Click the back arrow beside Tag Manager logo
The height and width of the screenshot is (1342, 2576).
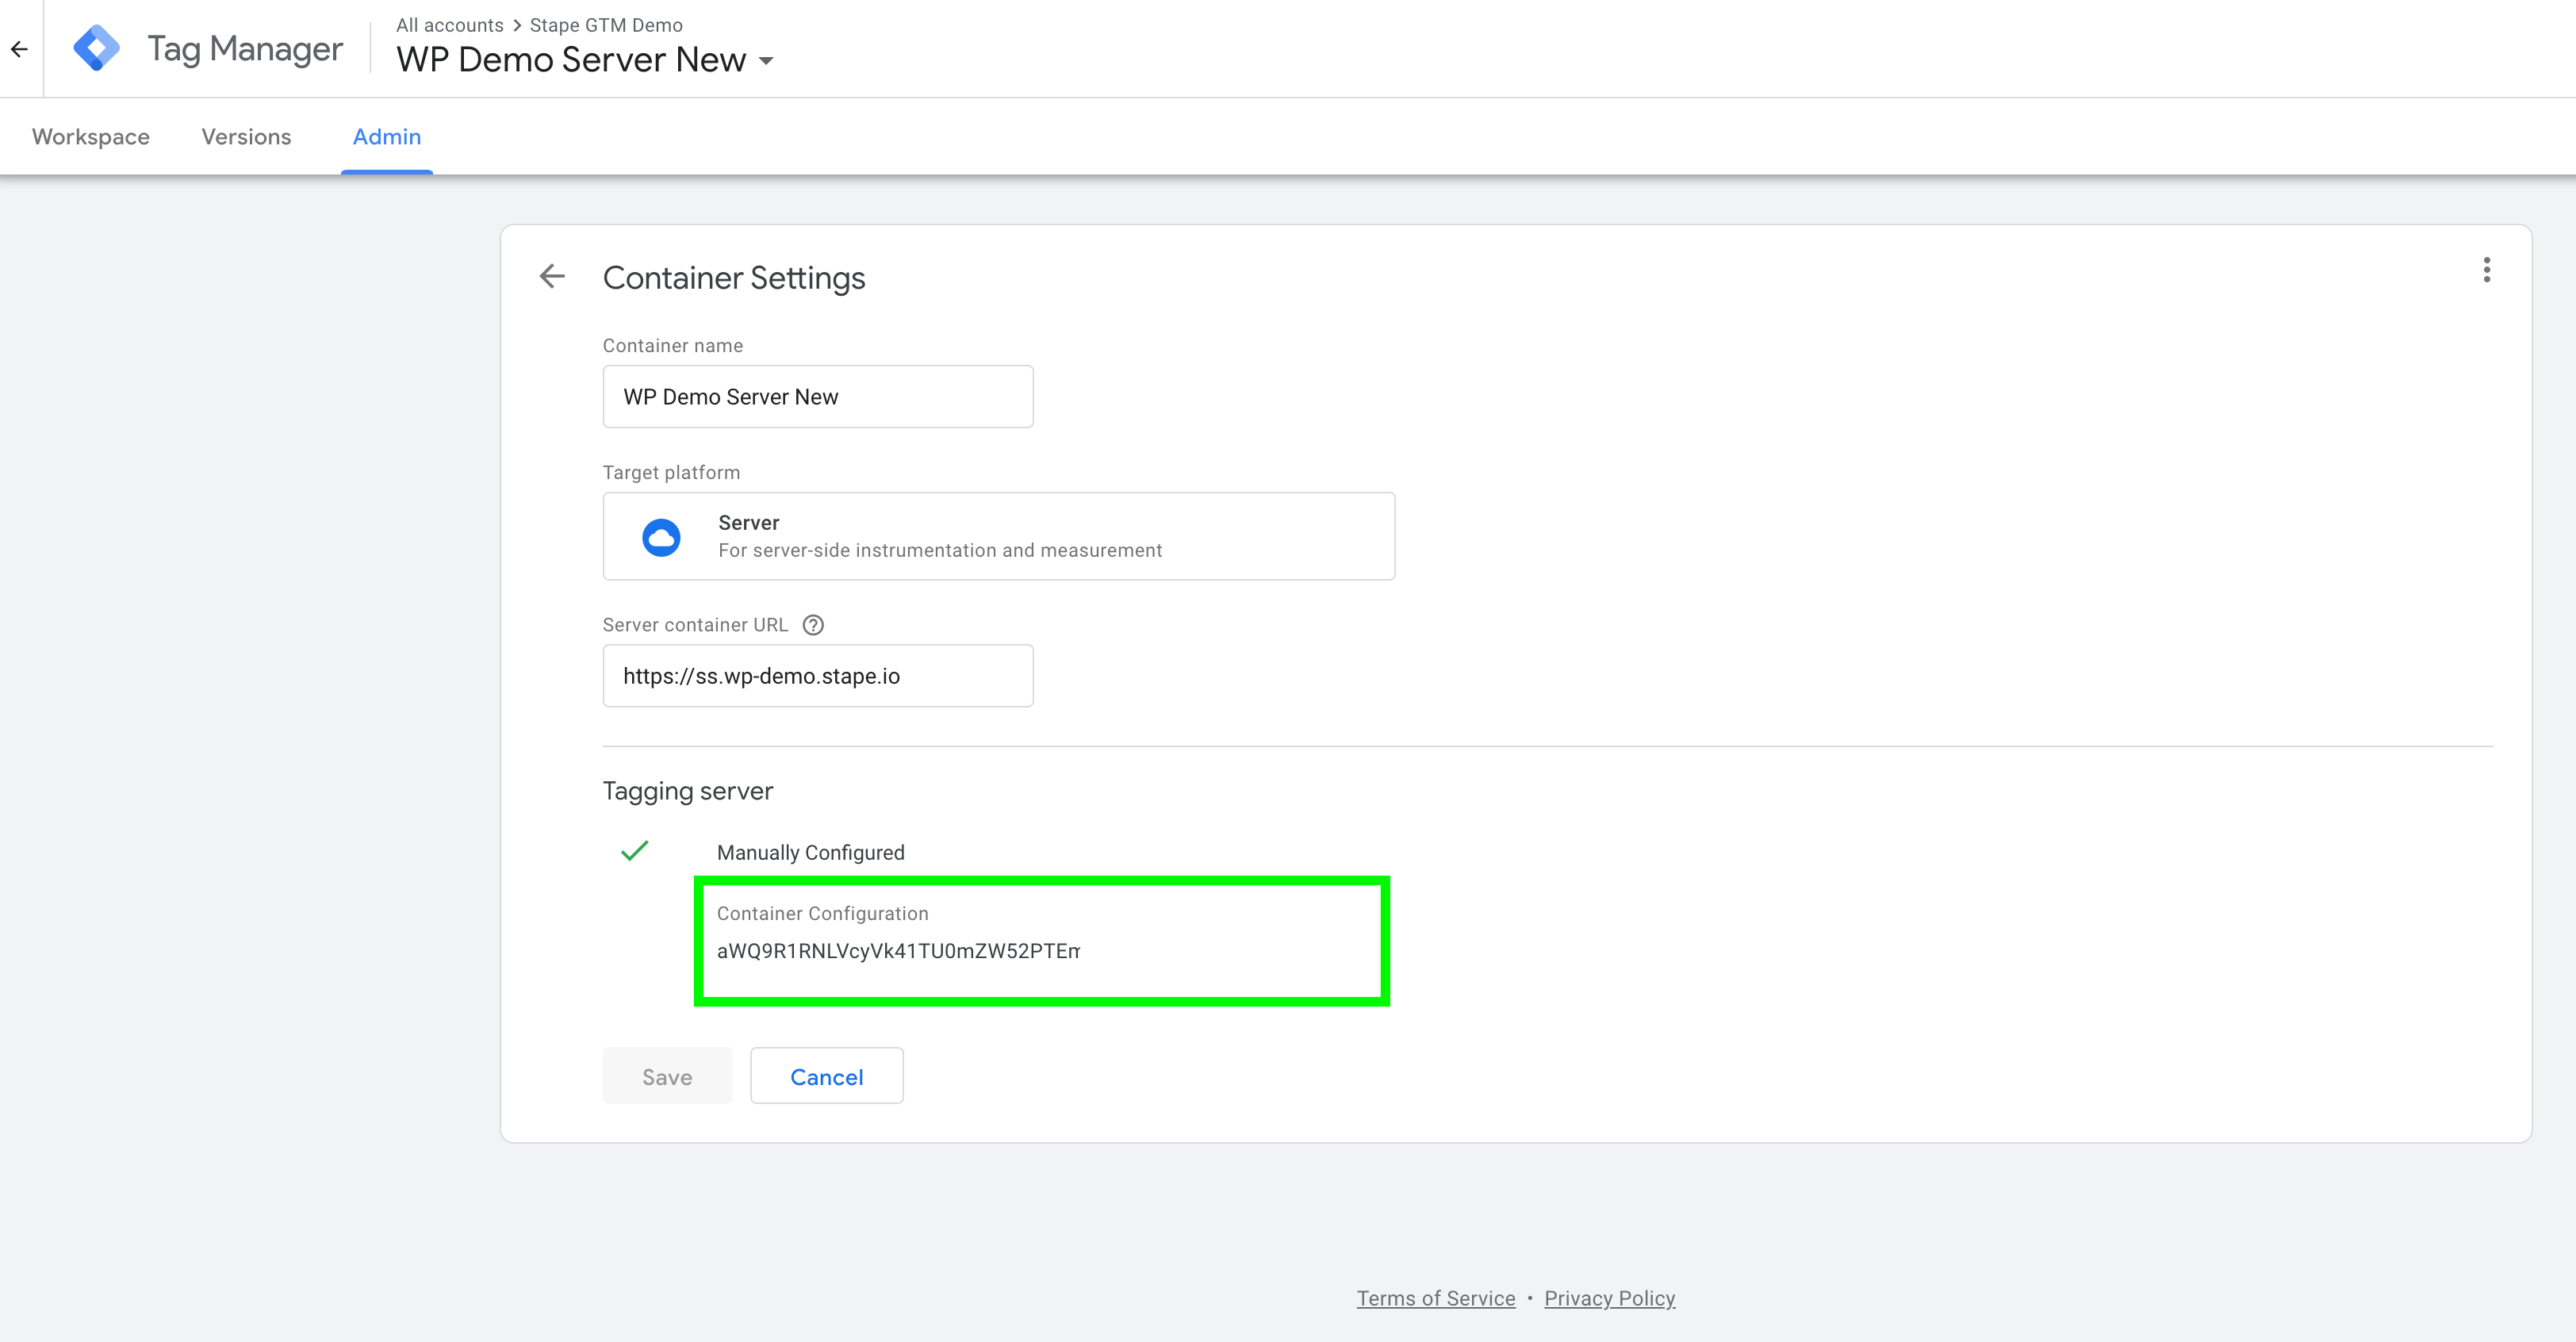pos(19,48)
